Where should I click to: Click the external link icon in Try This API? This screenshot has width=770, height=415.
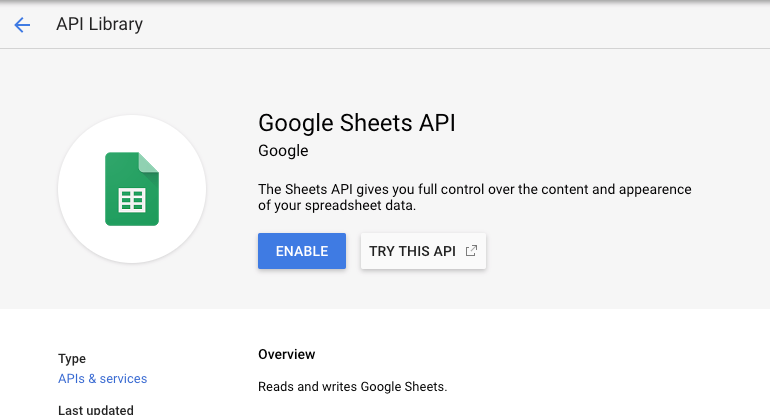click(x=471, y=251)
